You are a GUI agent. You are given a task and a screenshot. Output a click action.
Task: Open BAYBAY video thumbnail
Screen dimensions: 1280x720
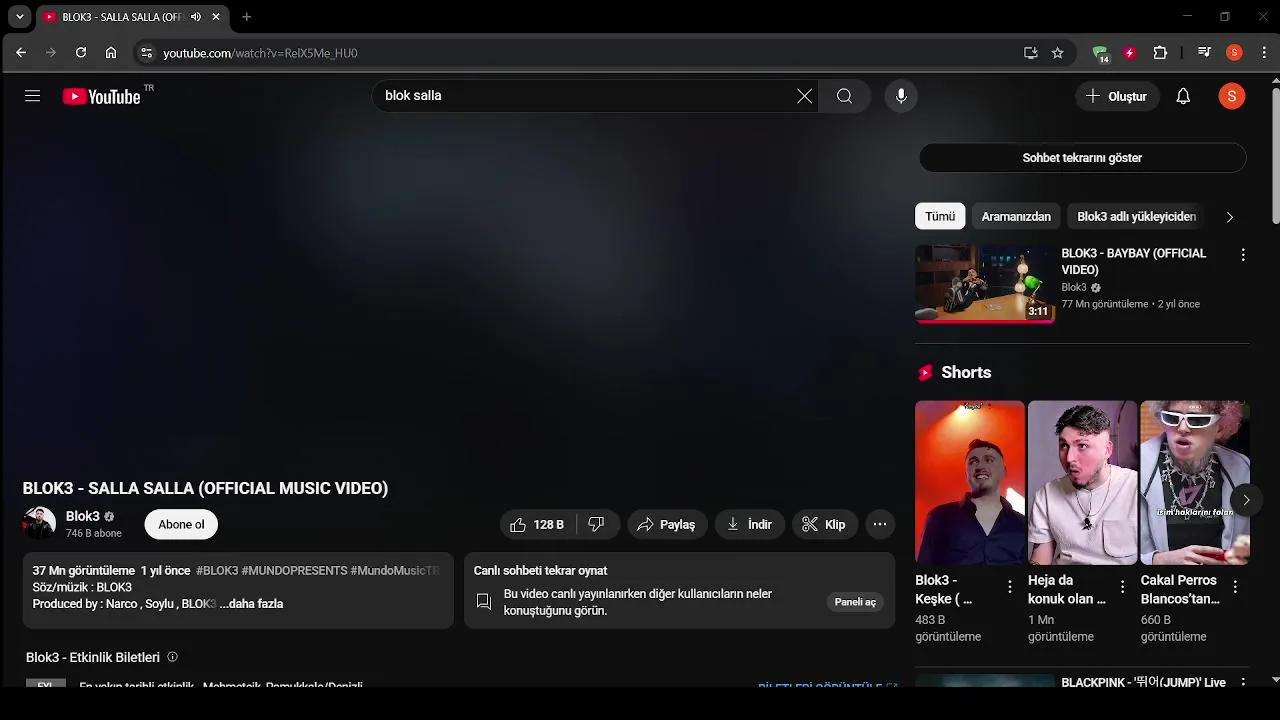pyautogui.click(x=984, y=284)
